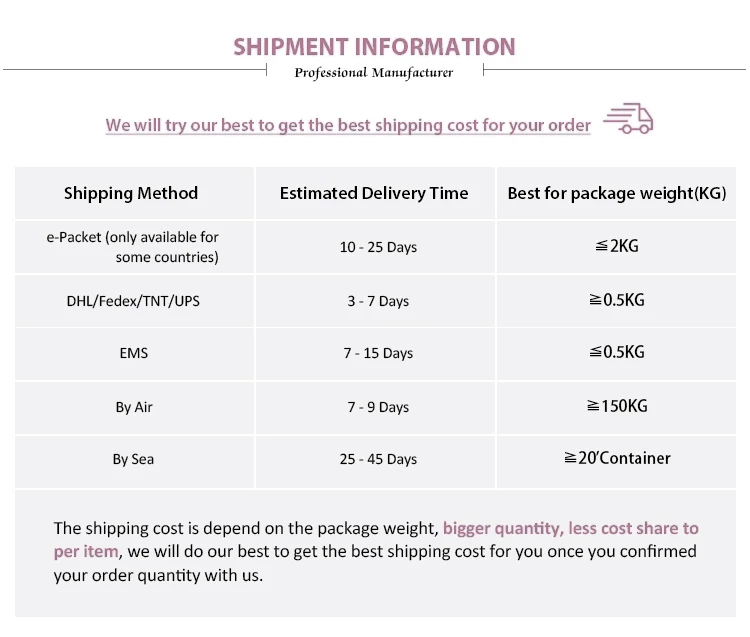The width and height of the screenshot is (750, 637).
Task: Click the ≧20'Container weight cell
Action: (616, 458)
